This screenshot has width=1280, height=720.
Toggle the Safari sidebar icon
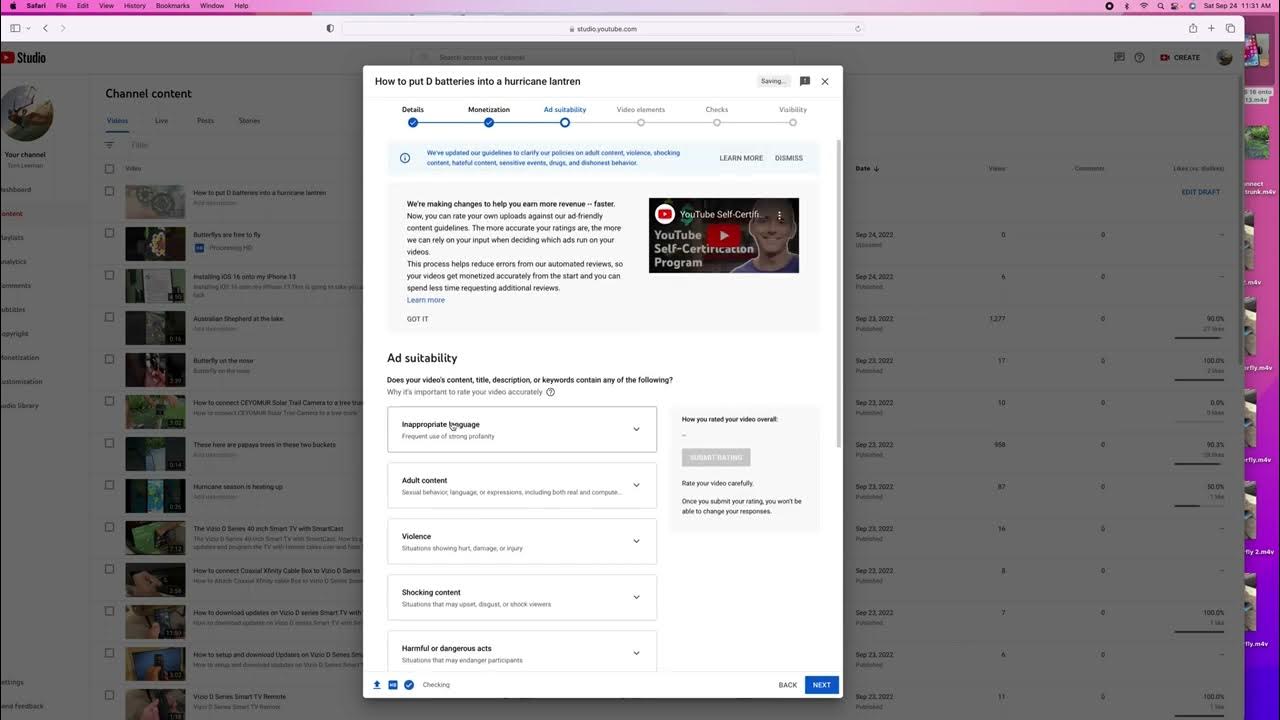[15, 28]
